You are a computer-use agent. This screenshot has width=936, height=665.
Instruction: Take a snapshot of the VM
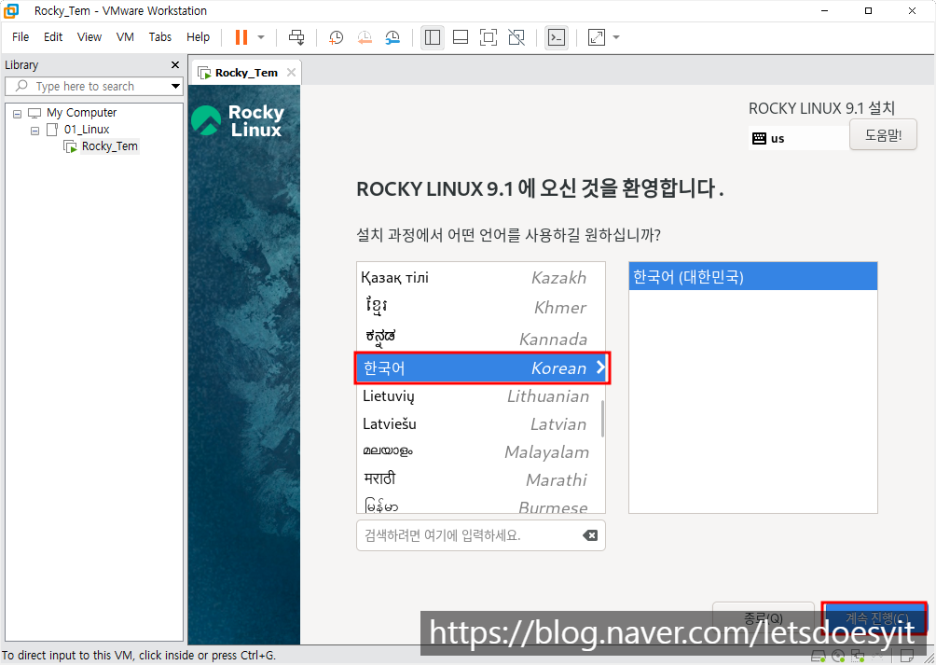[x=336, y=37]
